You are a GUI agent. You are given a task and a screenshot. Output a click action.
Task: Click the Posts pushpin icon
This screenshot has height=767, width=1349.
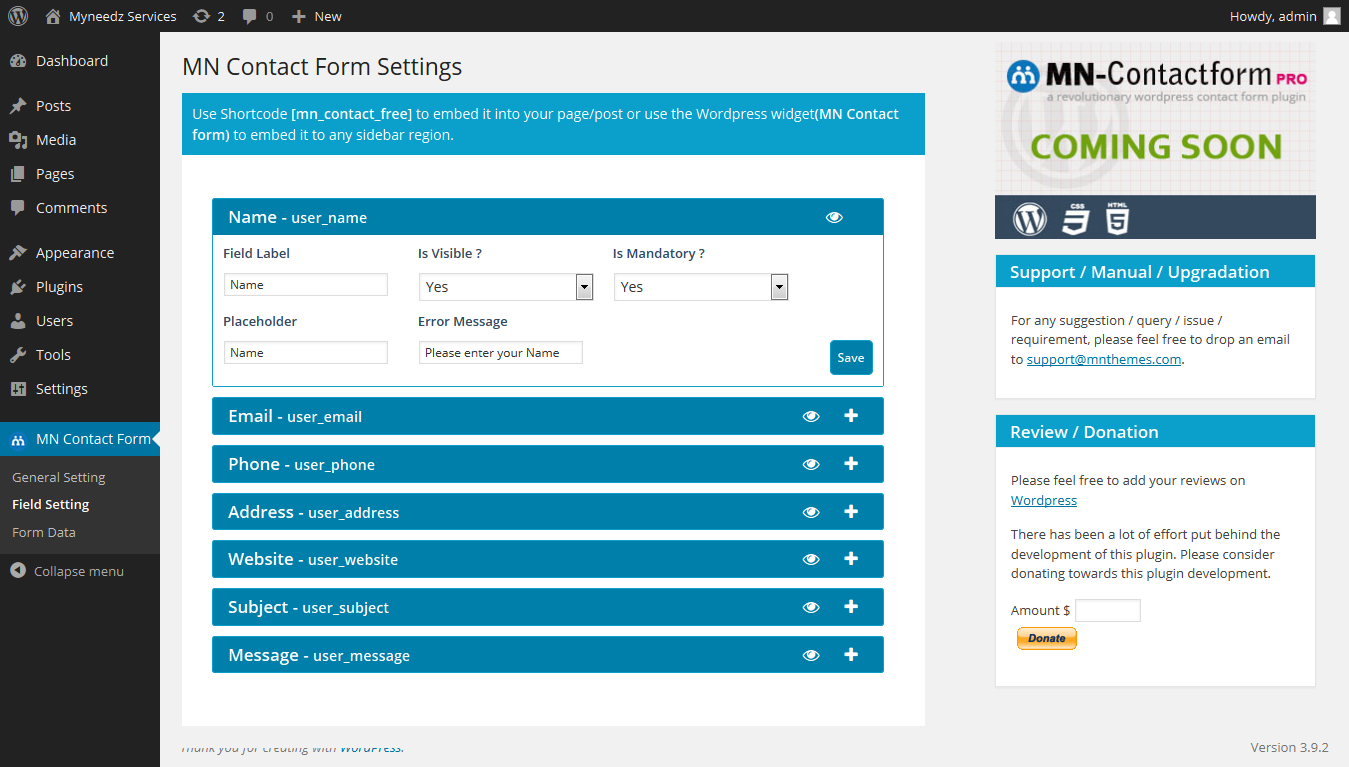pos(18,106)
